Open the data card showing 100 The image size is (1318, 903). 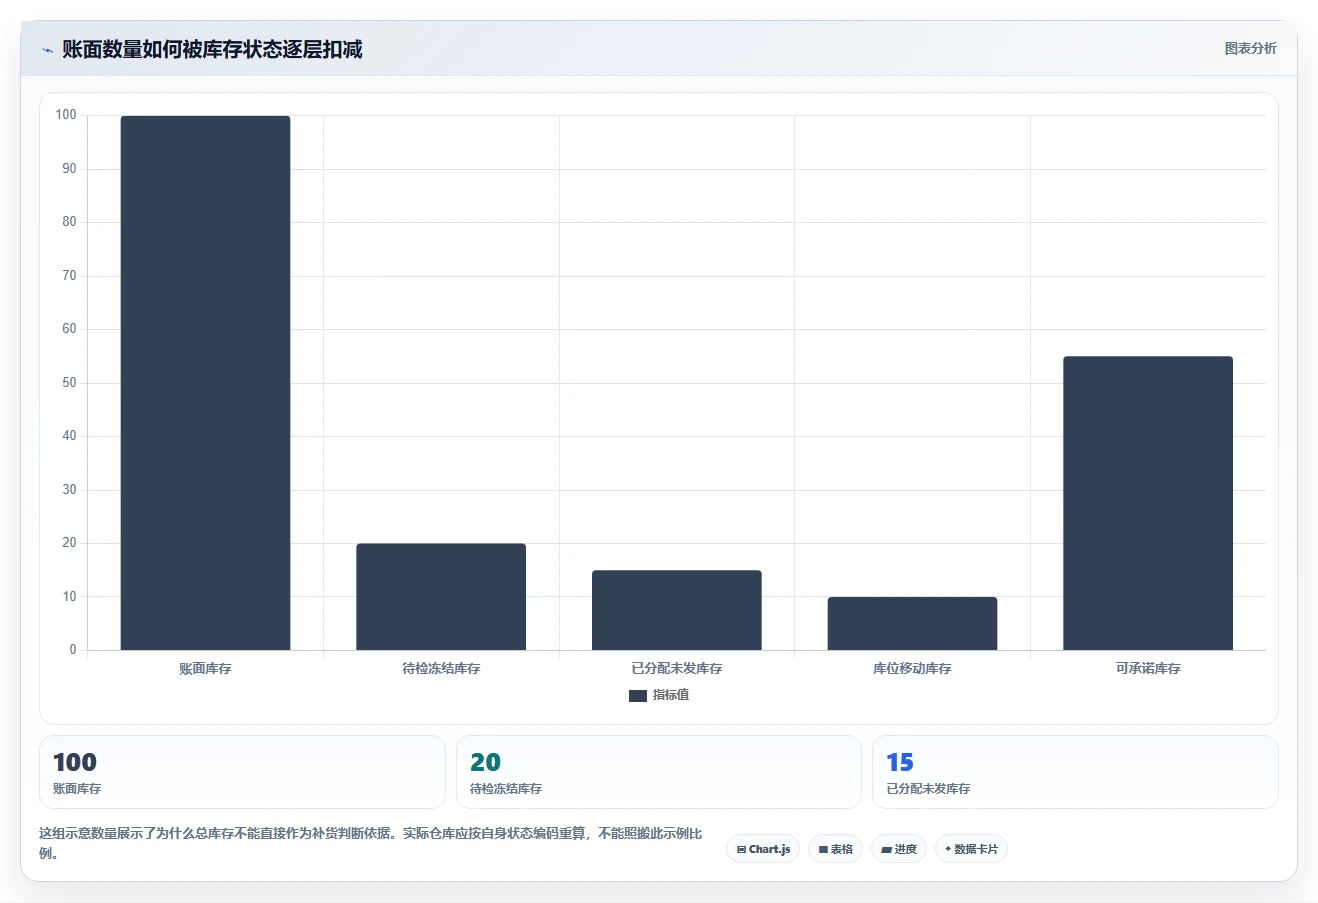(242, 772)
